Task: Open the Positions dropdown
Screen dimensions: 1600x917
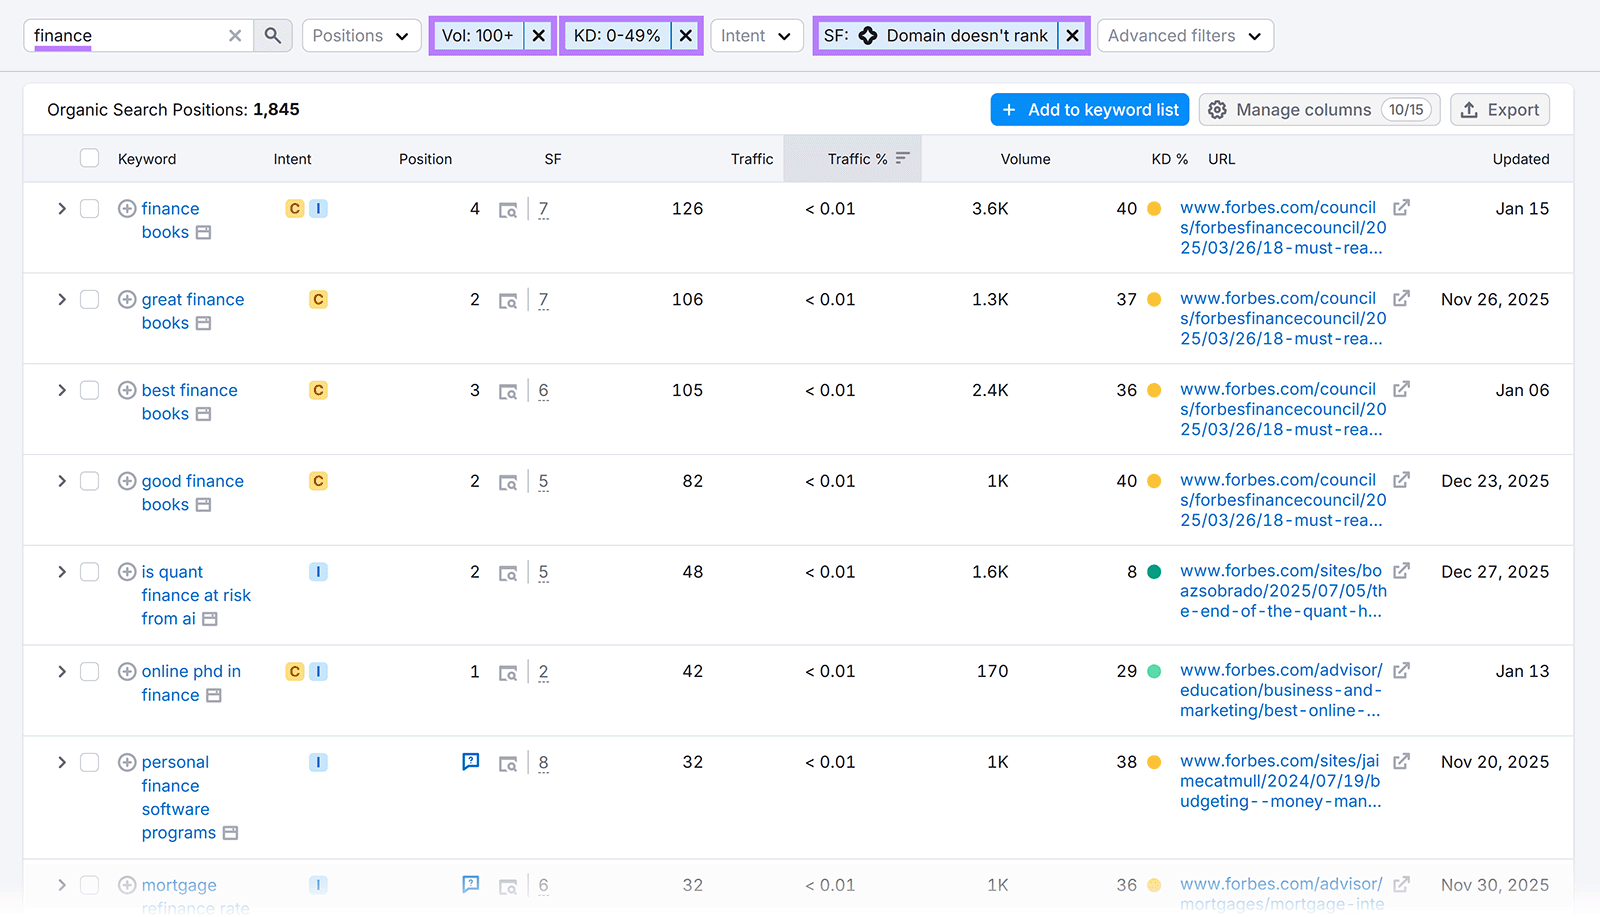Action: 361,35
